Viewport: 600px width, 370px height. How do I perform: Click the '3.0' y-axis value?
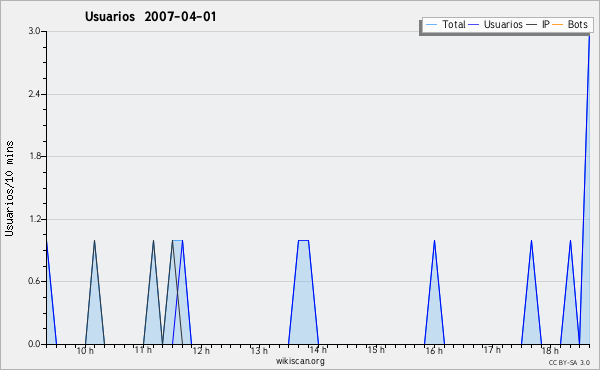[x=34, y=31]
